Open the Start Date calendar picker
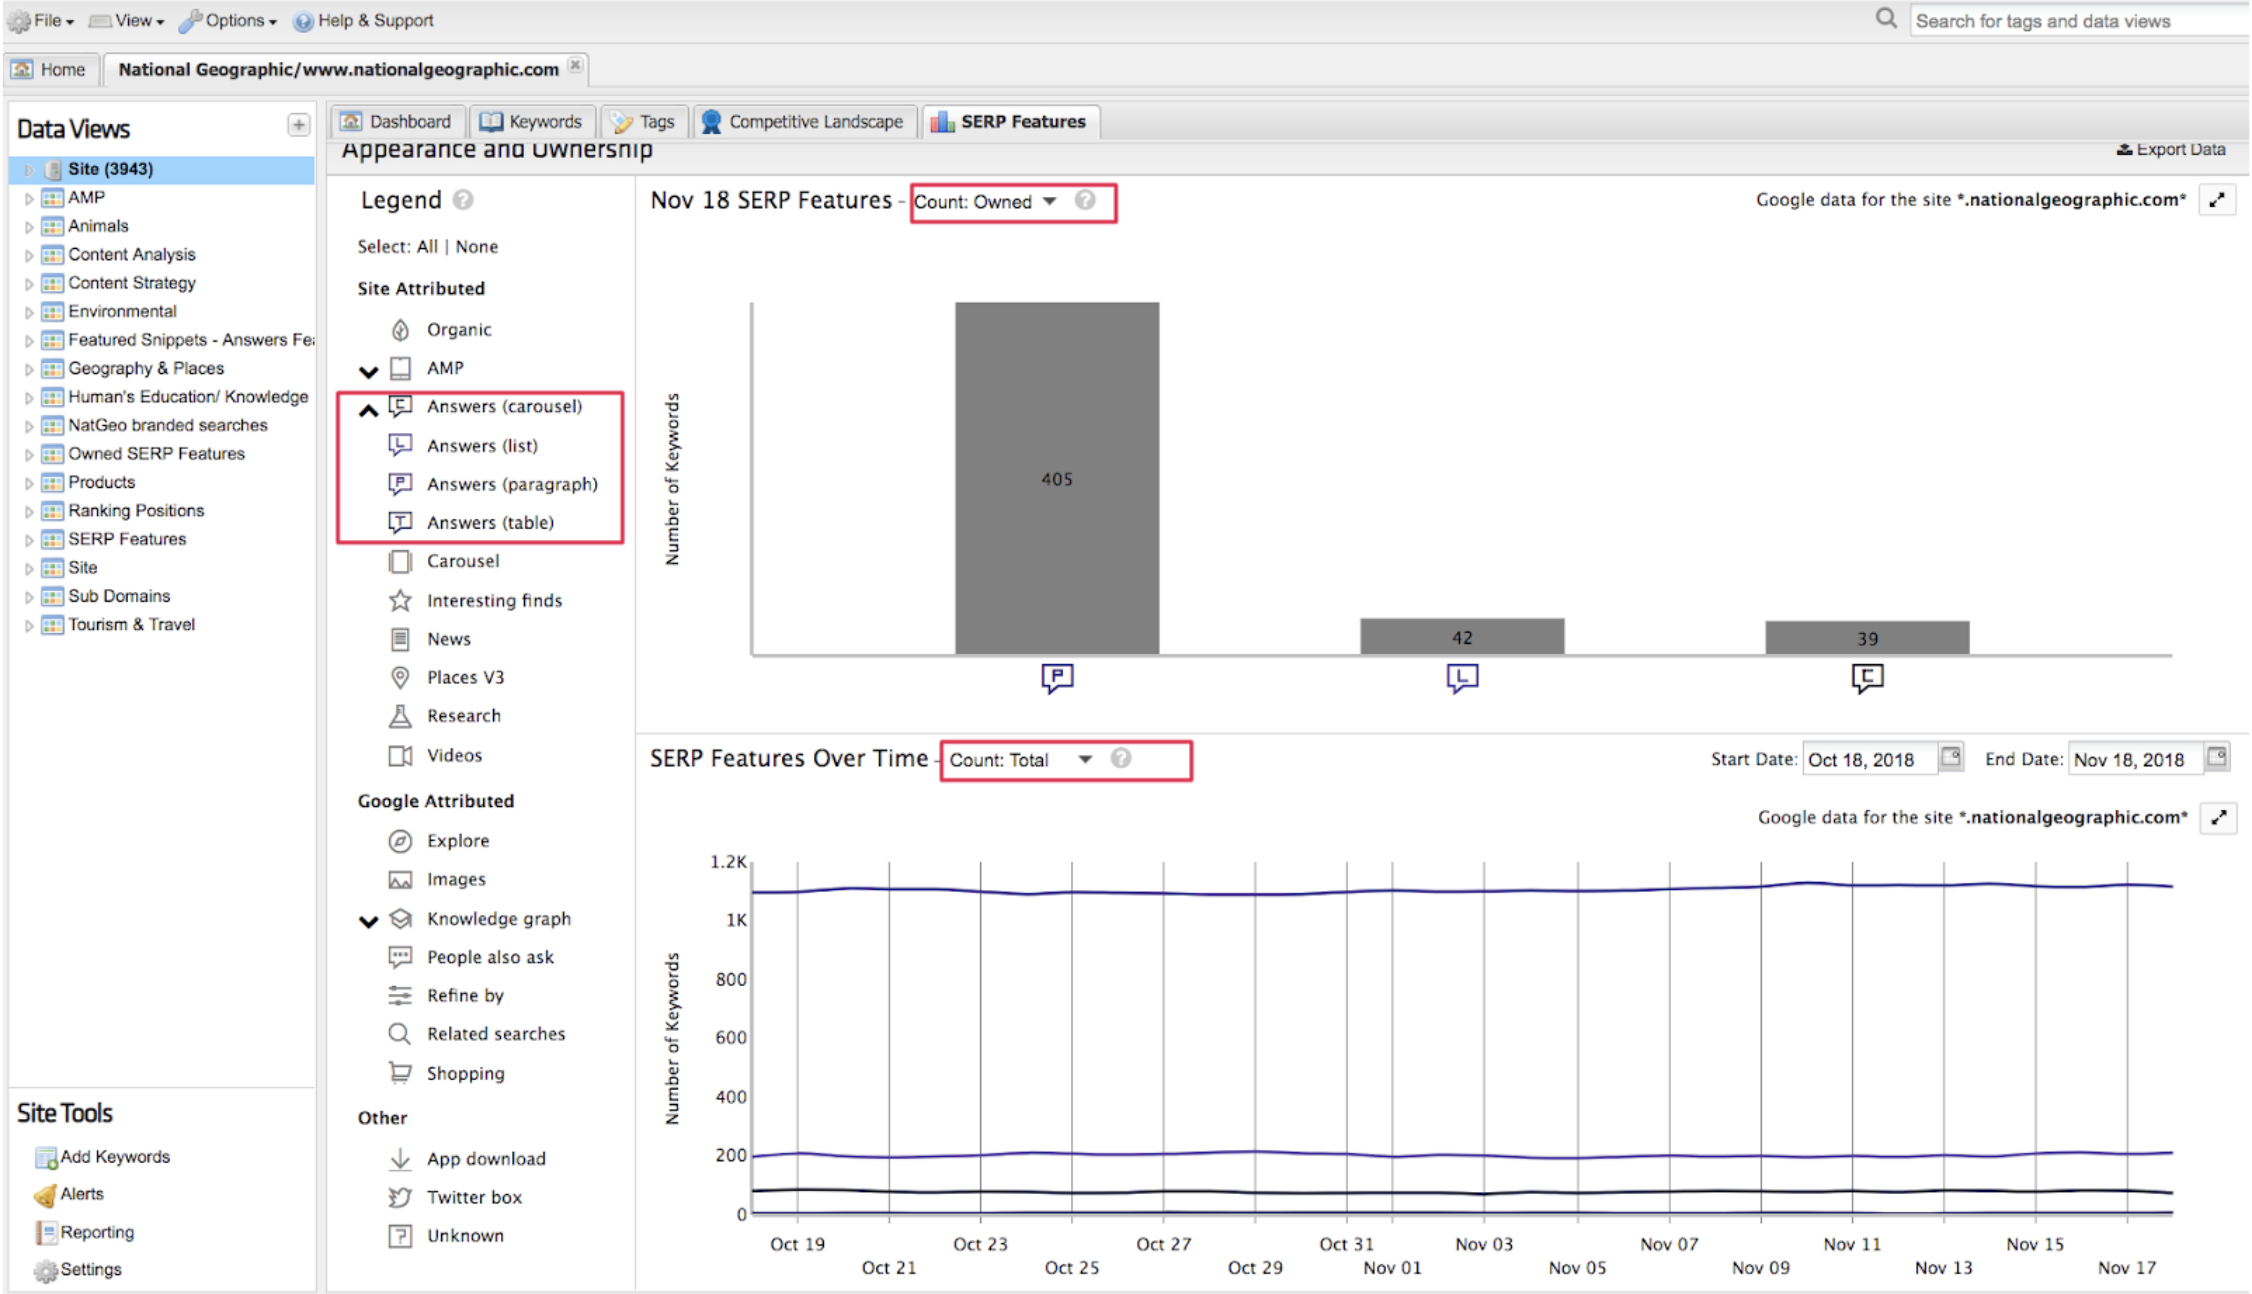Viewport: 2252px width, 1294px height. (1951, 757)
